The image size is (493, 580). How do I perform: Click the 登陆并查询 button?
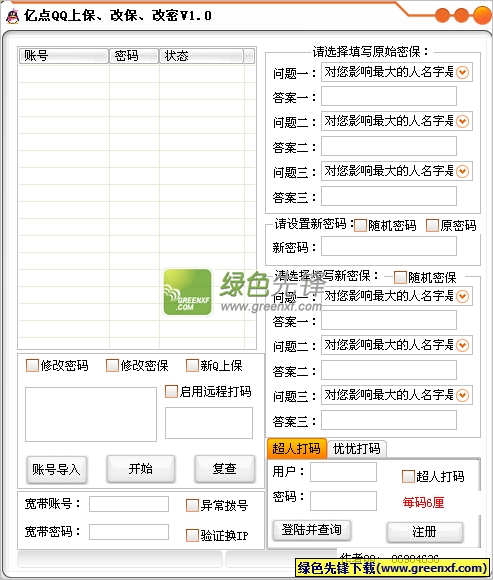(312, 530)
